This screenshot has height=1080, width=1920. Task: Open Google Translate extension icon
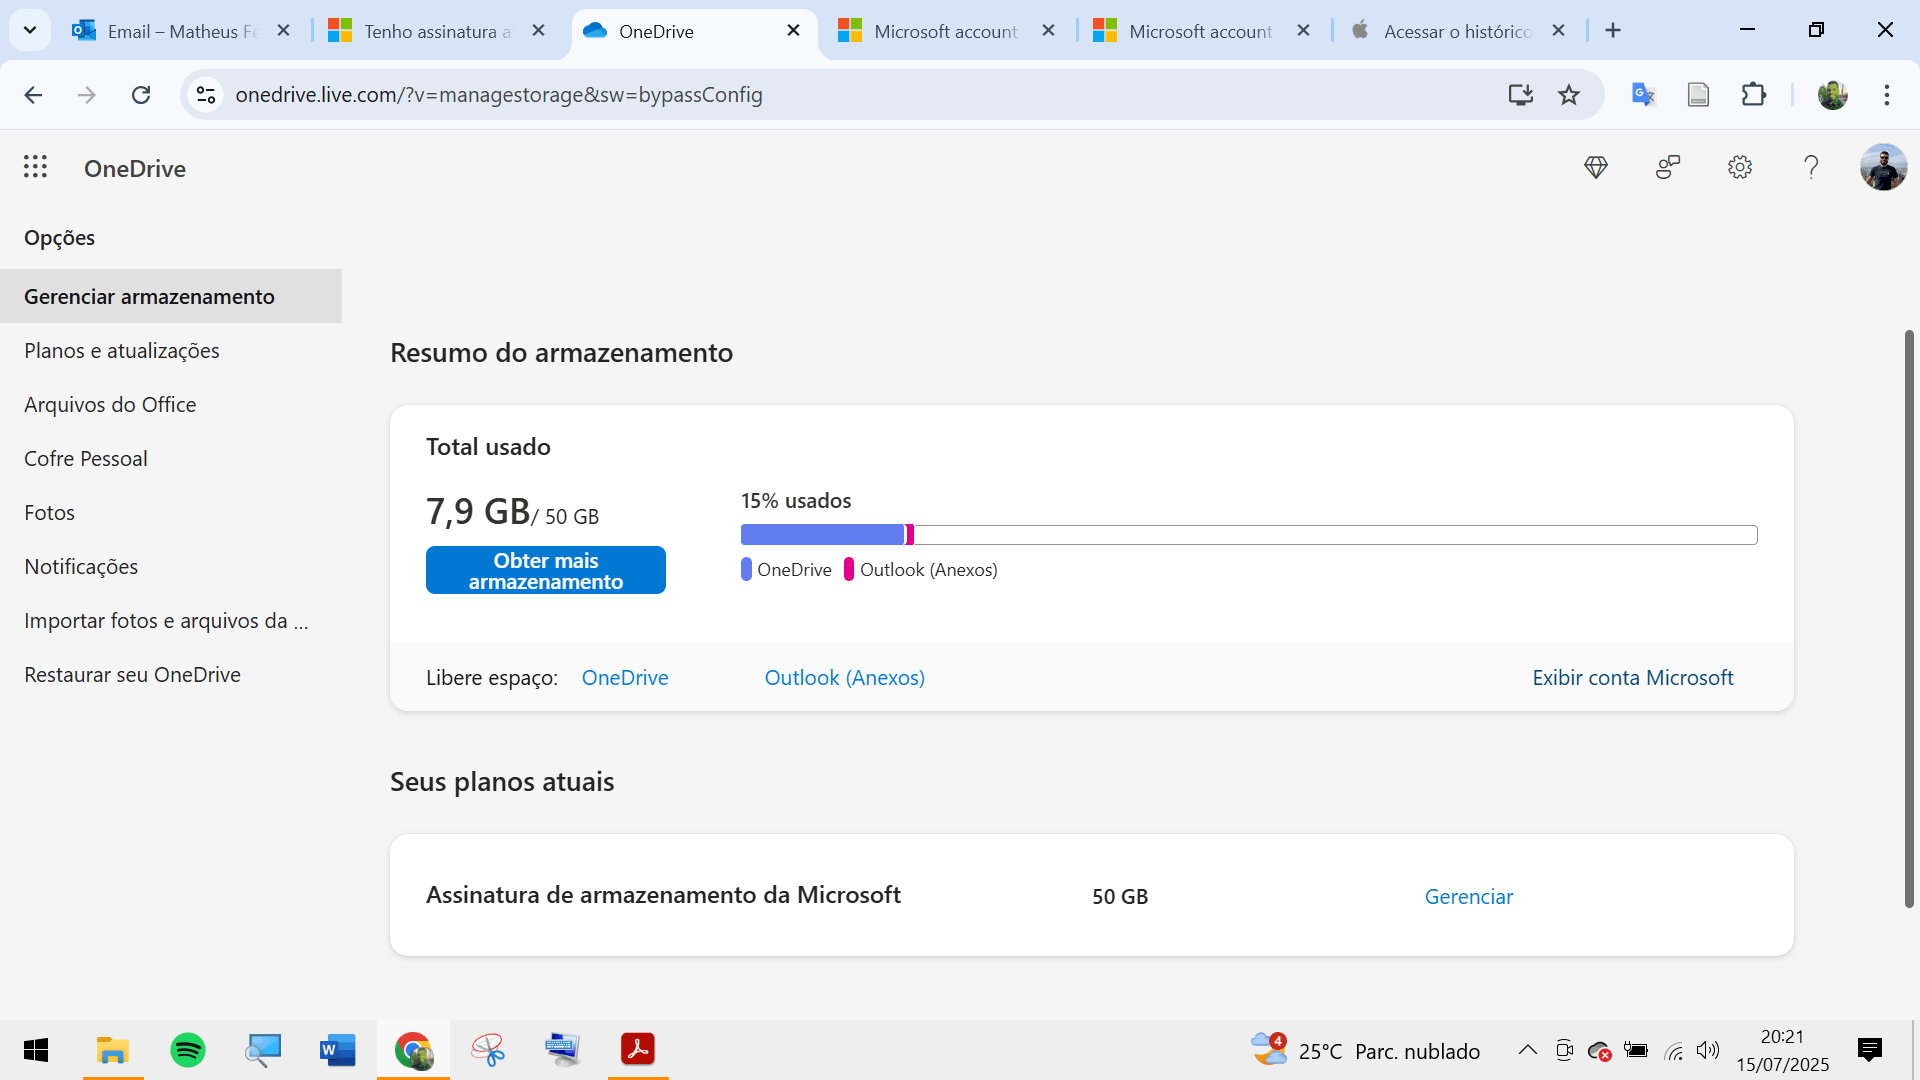click(1643, 95)
